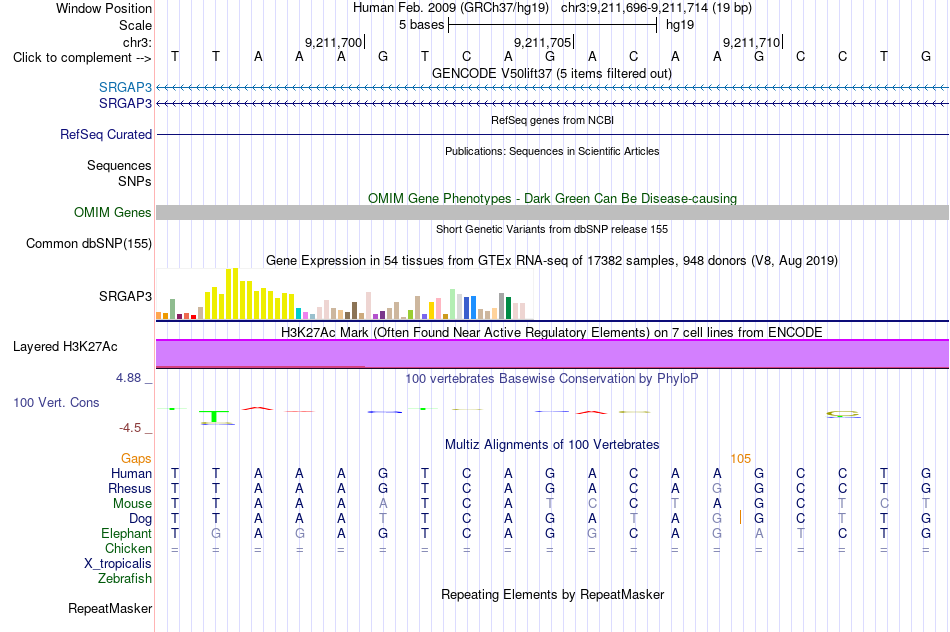The image size is (950, 632).
Task: Click the green T logo in PhyloP track
Action: click(x=216, y=416)
